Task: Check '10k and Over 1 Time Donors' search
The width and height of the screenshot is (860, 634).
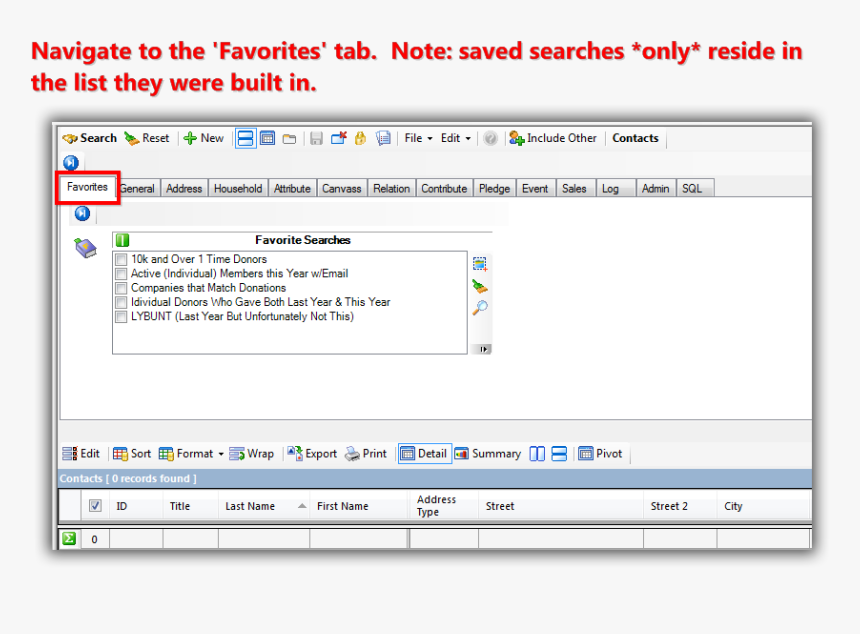Action: click(121, 259)
